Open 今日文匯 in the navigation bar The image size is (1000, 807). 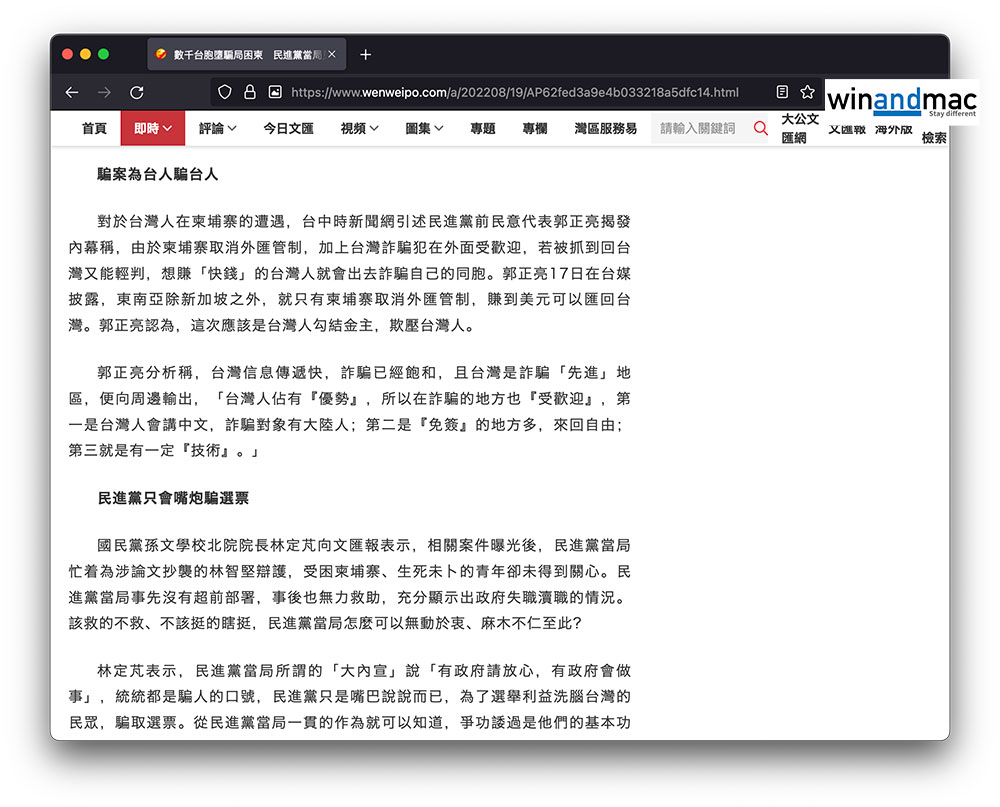288,128
